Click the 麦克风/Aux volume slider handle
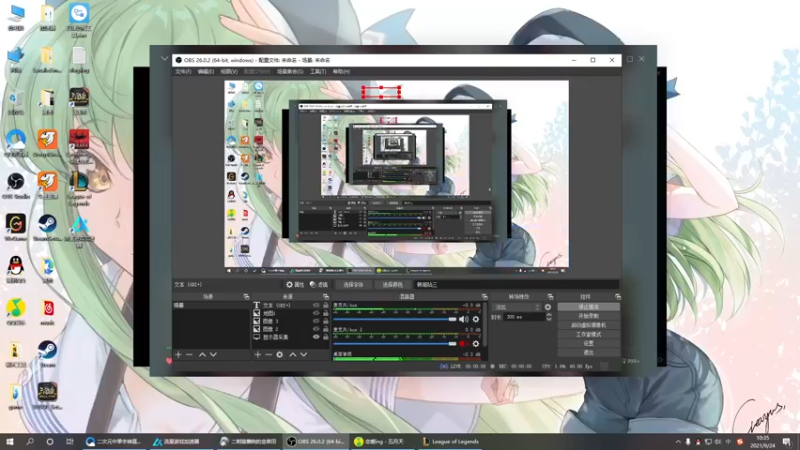The width and height of the screenshot is (800, 450). [x=452, y=319]
